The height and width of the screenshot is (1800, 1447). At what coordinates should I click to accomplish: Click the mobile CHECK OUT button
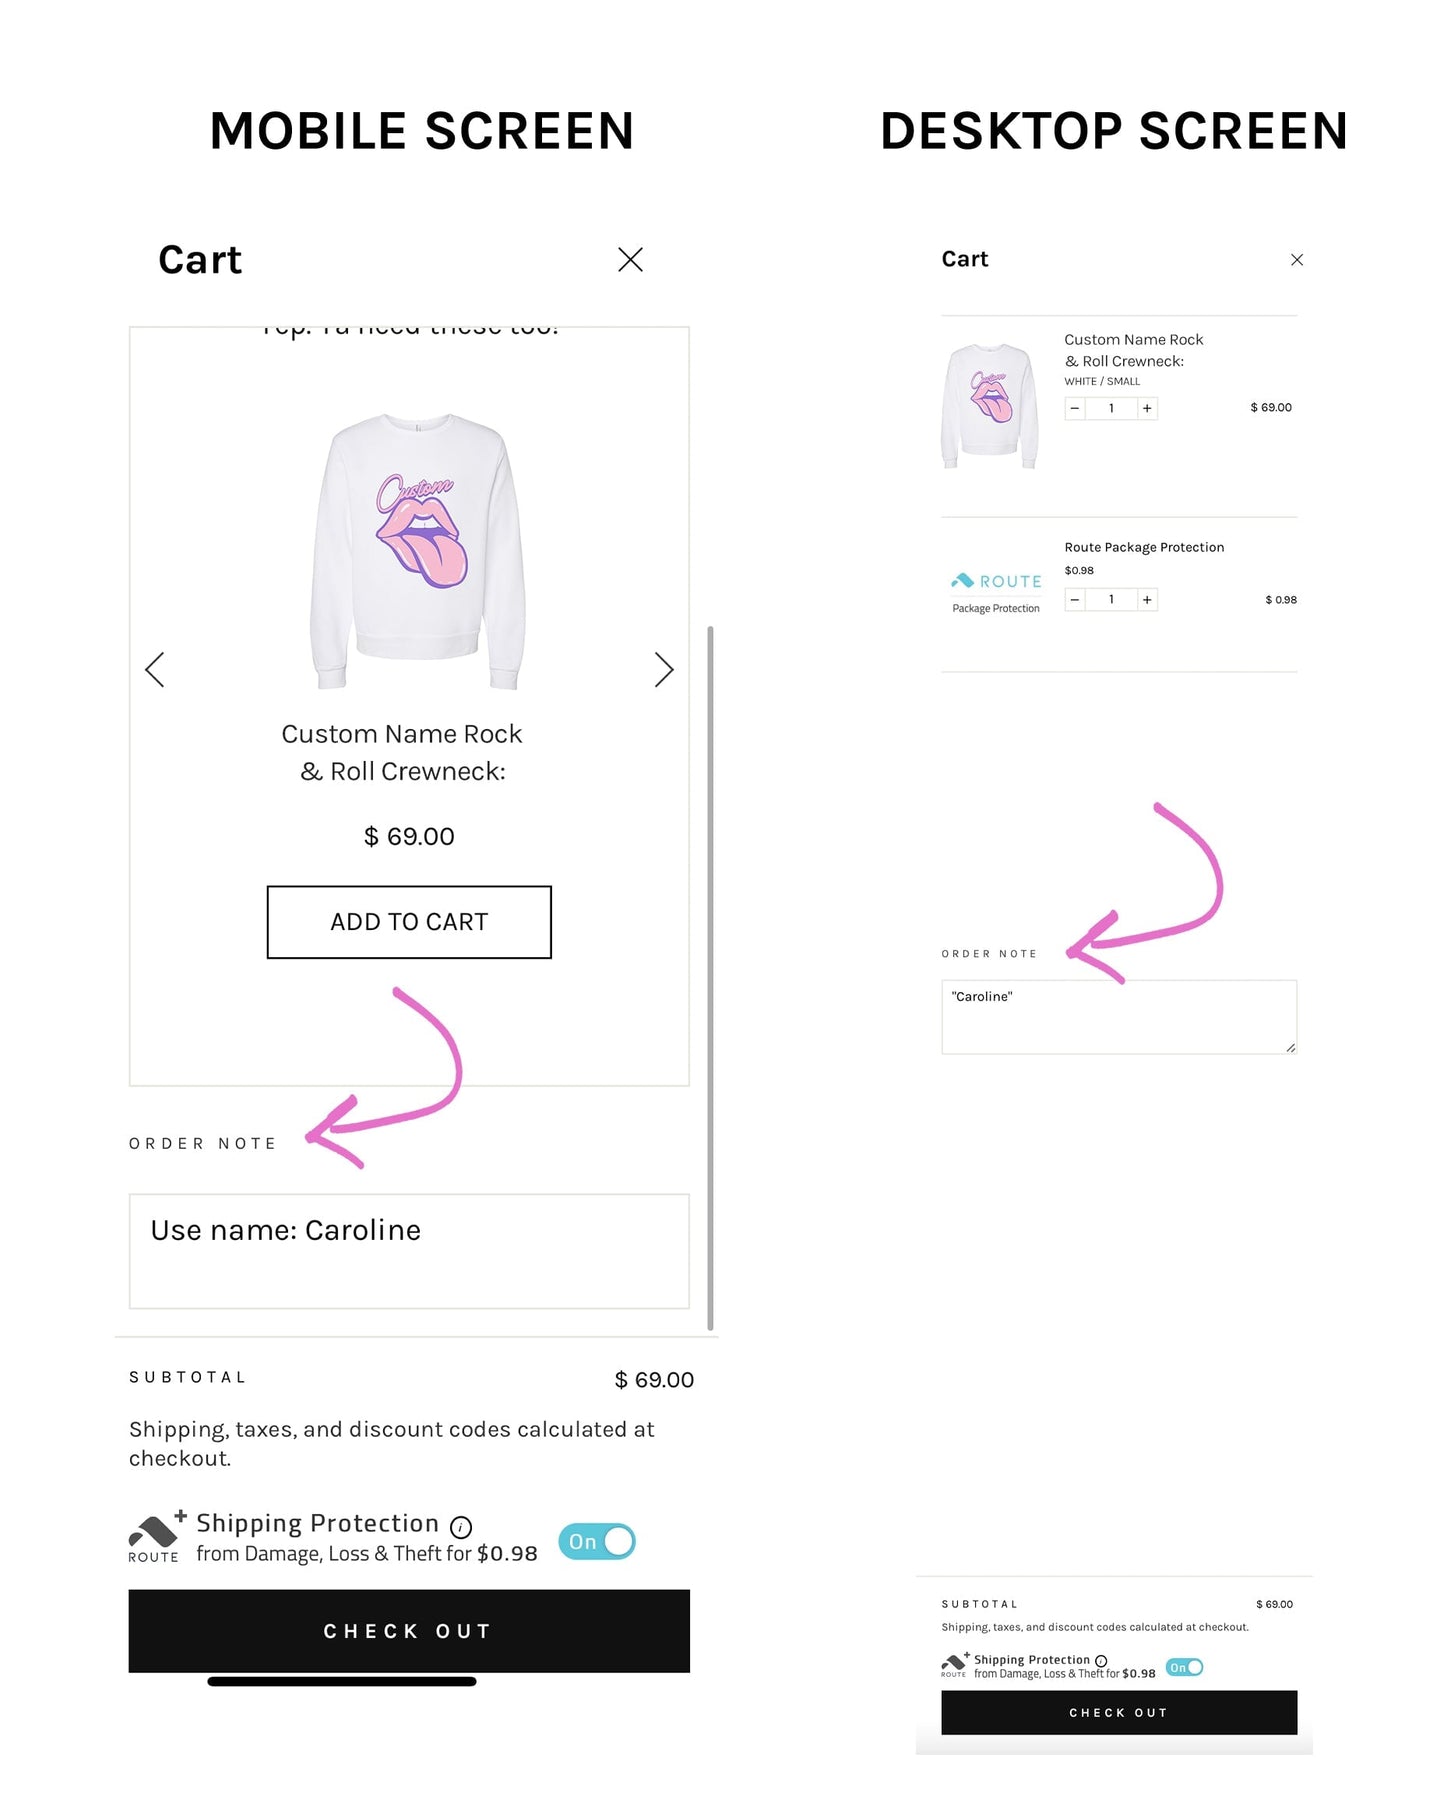(409, 1631)
